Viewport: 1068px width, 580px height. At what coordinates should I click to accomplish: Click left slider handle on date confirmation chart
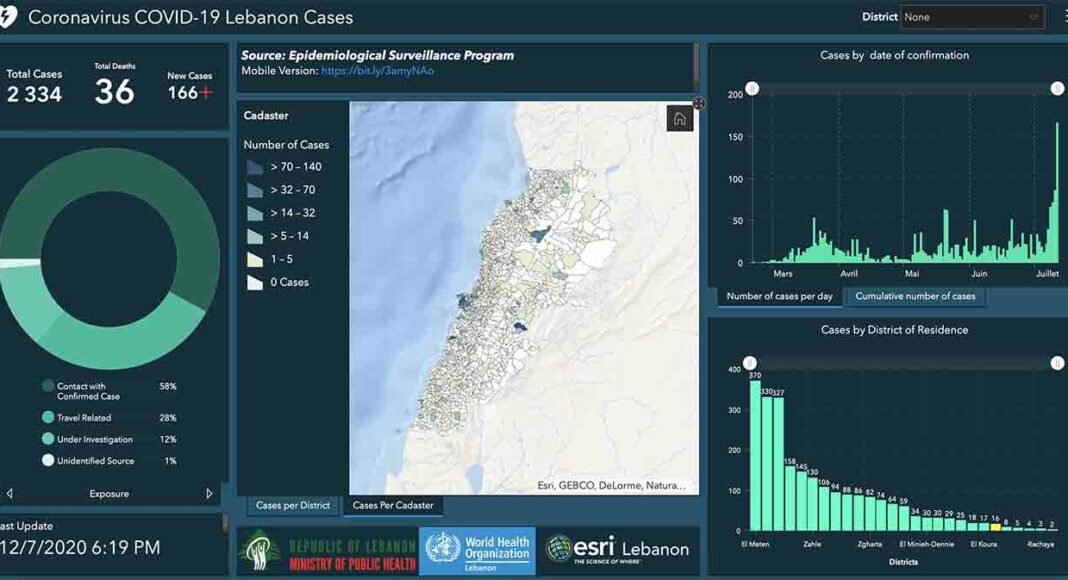752,89
